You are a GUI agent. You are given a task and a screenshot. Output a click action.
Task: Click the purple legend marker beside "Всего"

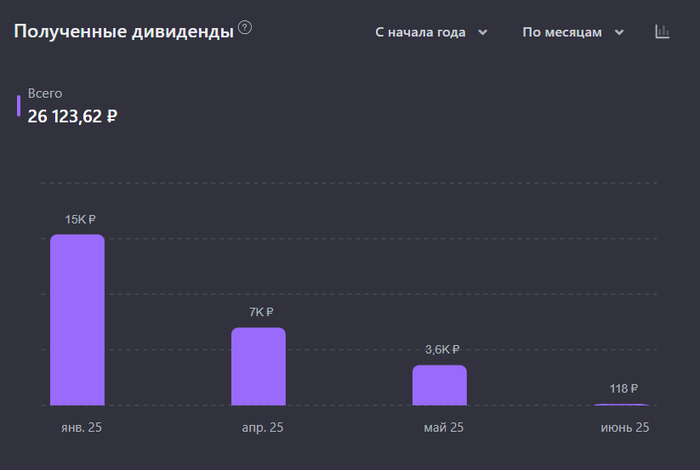(x=18, y=105)
